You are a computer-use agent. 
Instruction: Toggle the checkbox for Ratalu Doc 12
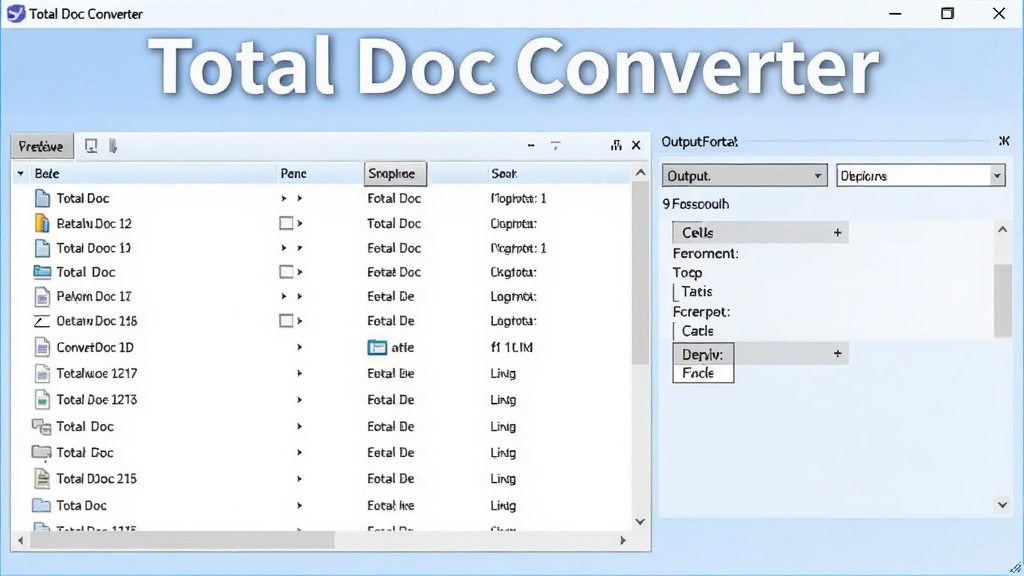pos(286,223)
